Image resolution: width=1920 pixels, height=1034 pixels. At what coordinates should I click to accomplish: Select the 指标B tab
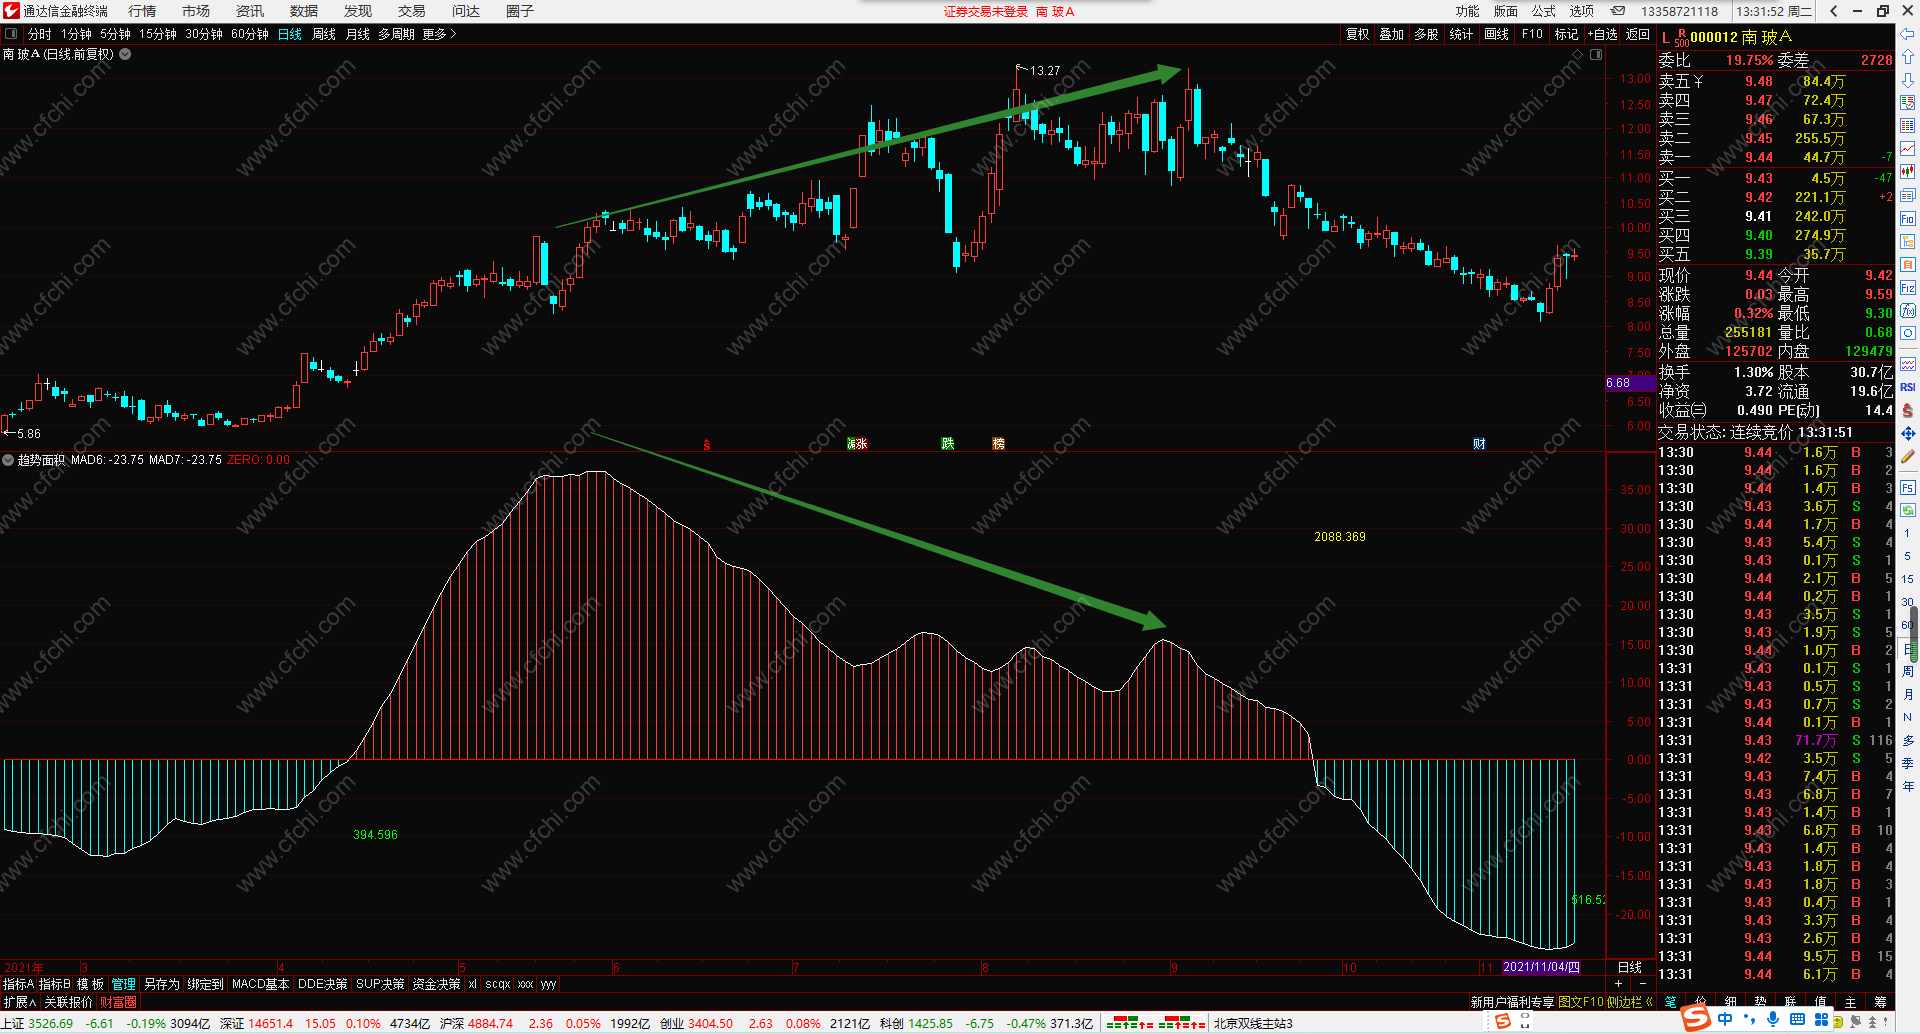(x=55, y=984)
